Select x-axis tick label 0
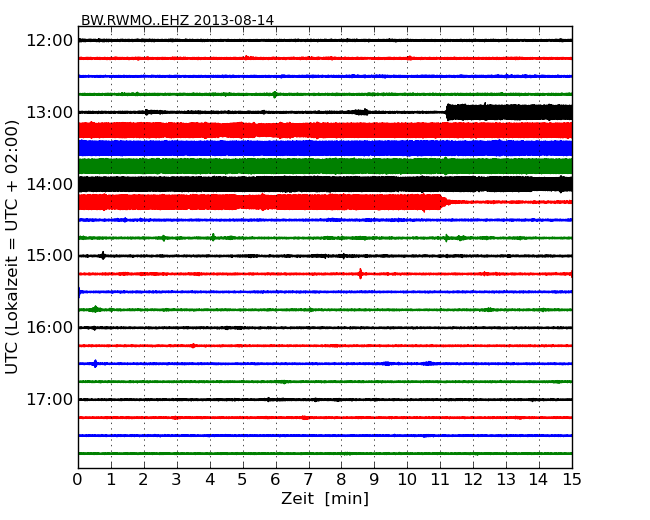Screen dimensions: 650x520 pos(78,480)
